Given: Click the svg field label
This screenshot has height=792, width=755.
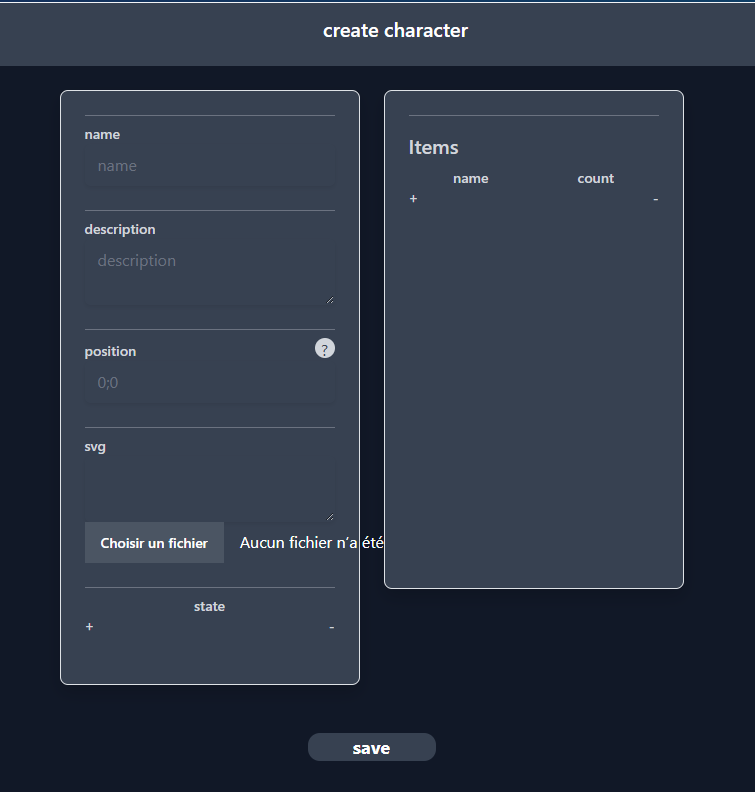Looking at the screenshot, I should coord(95,447).
